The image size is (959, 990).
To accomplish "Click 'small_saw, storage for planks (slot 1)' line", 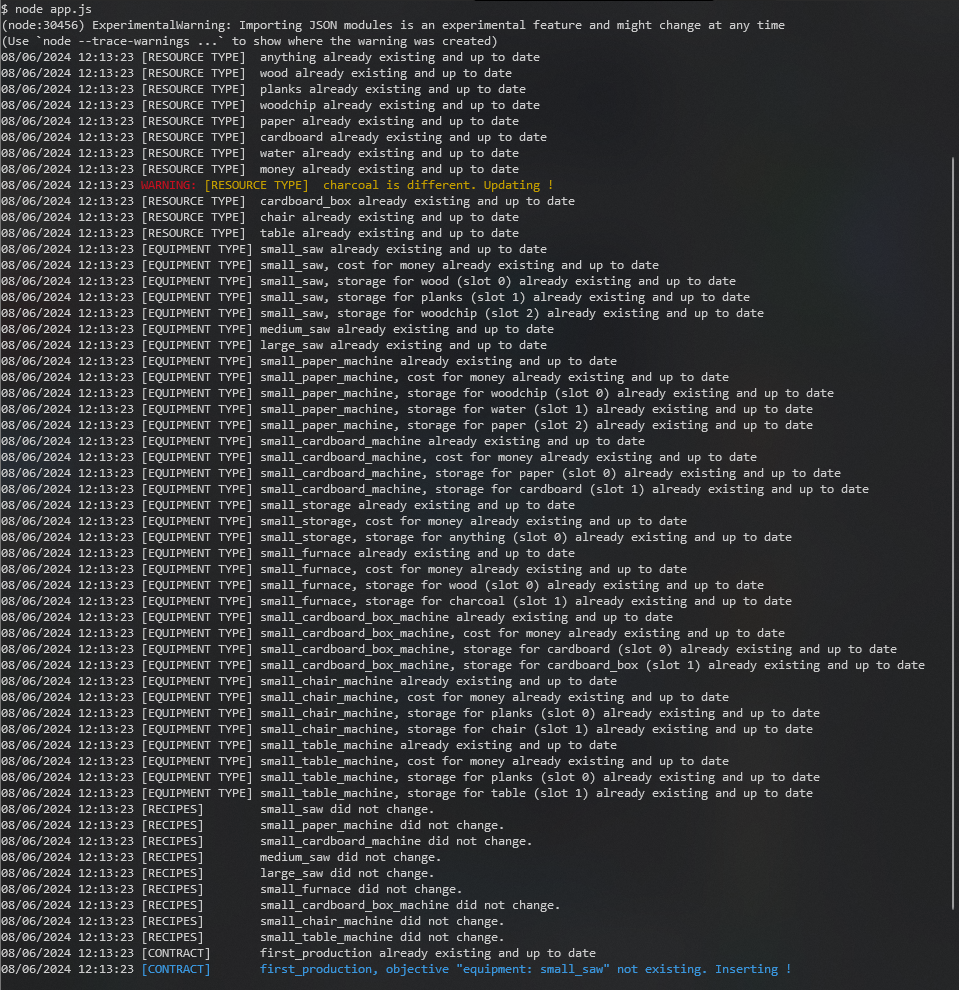I will (x=375, y=297).
